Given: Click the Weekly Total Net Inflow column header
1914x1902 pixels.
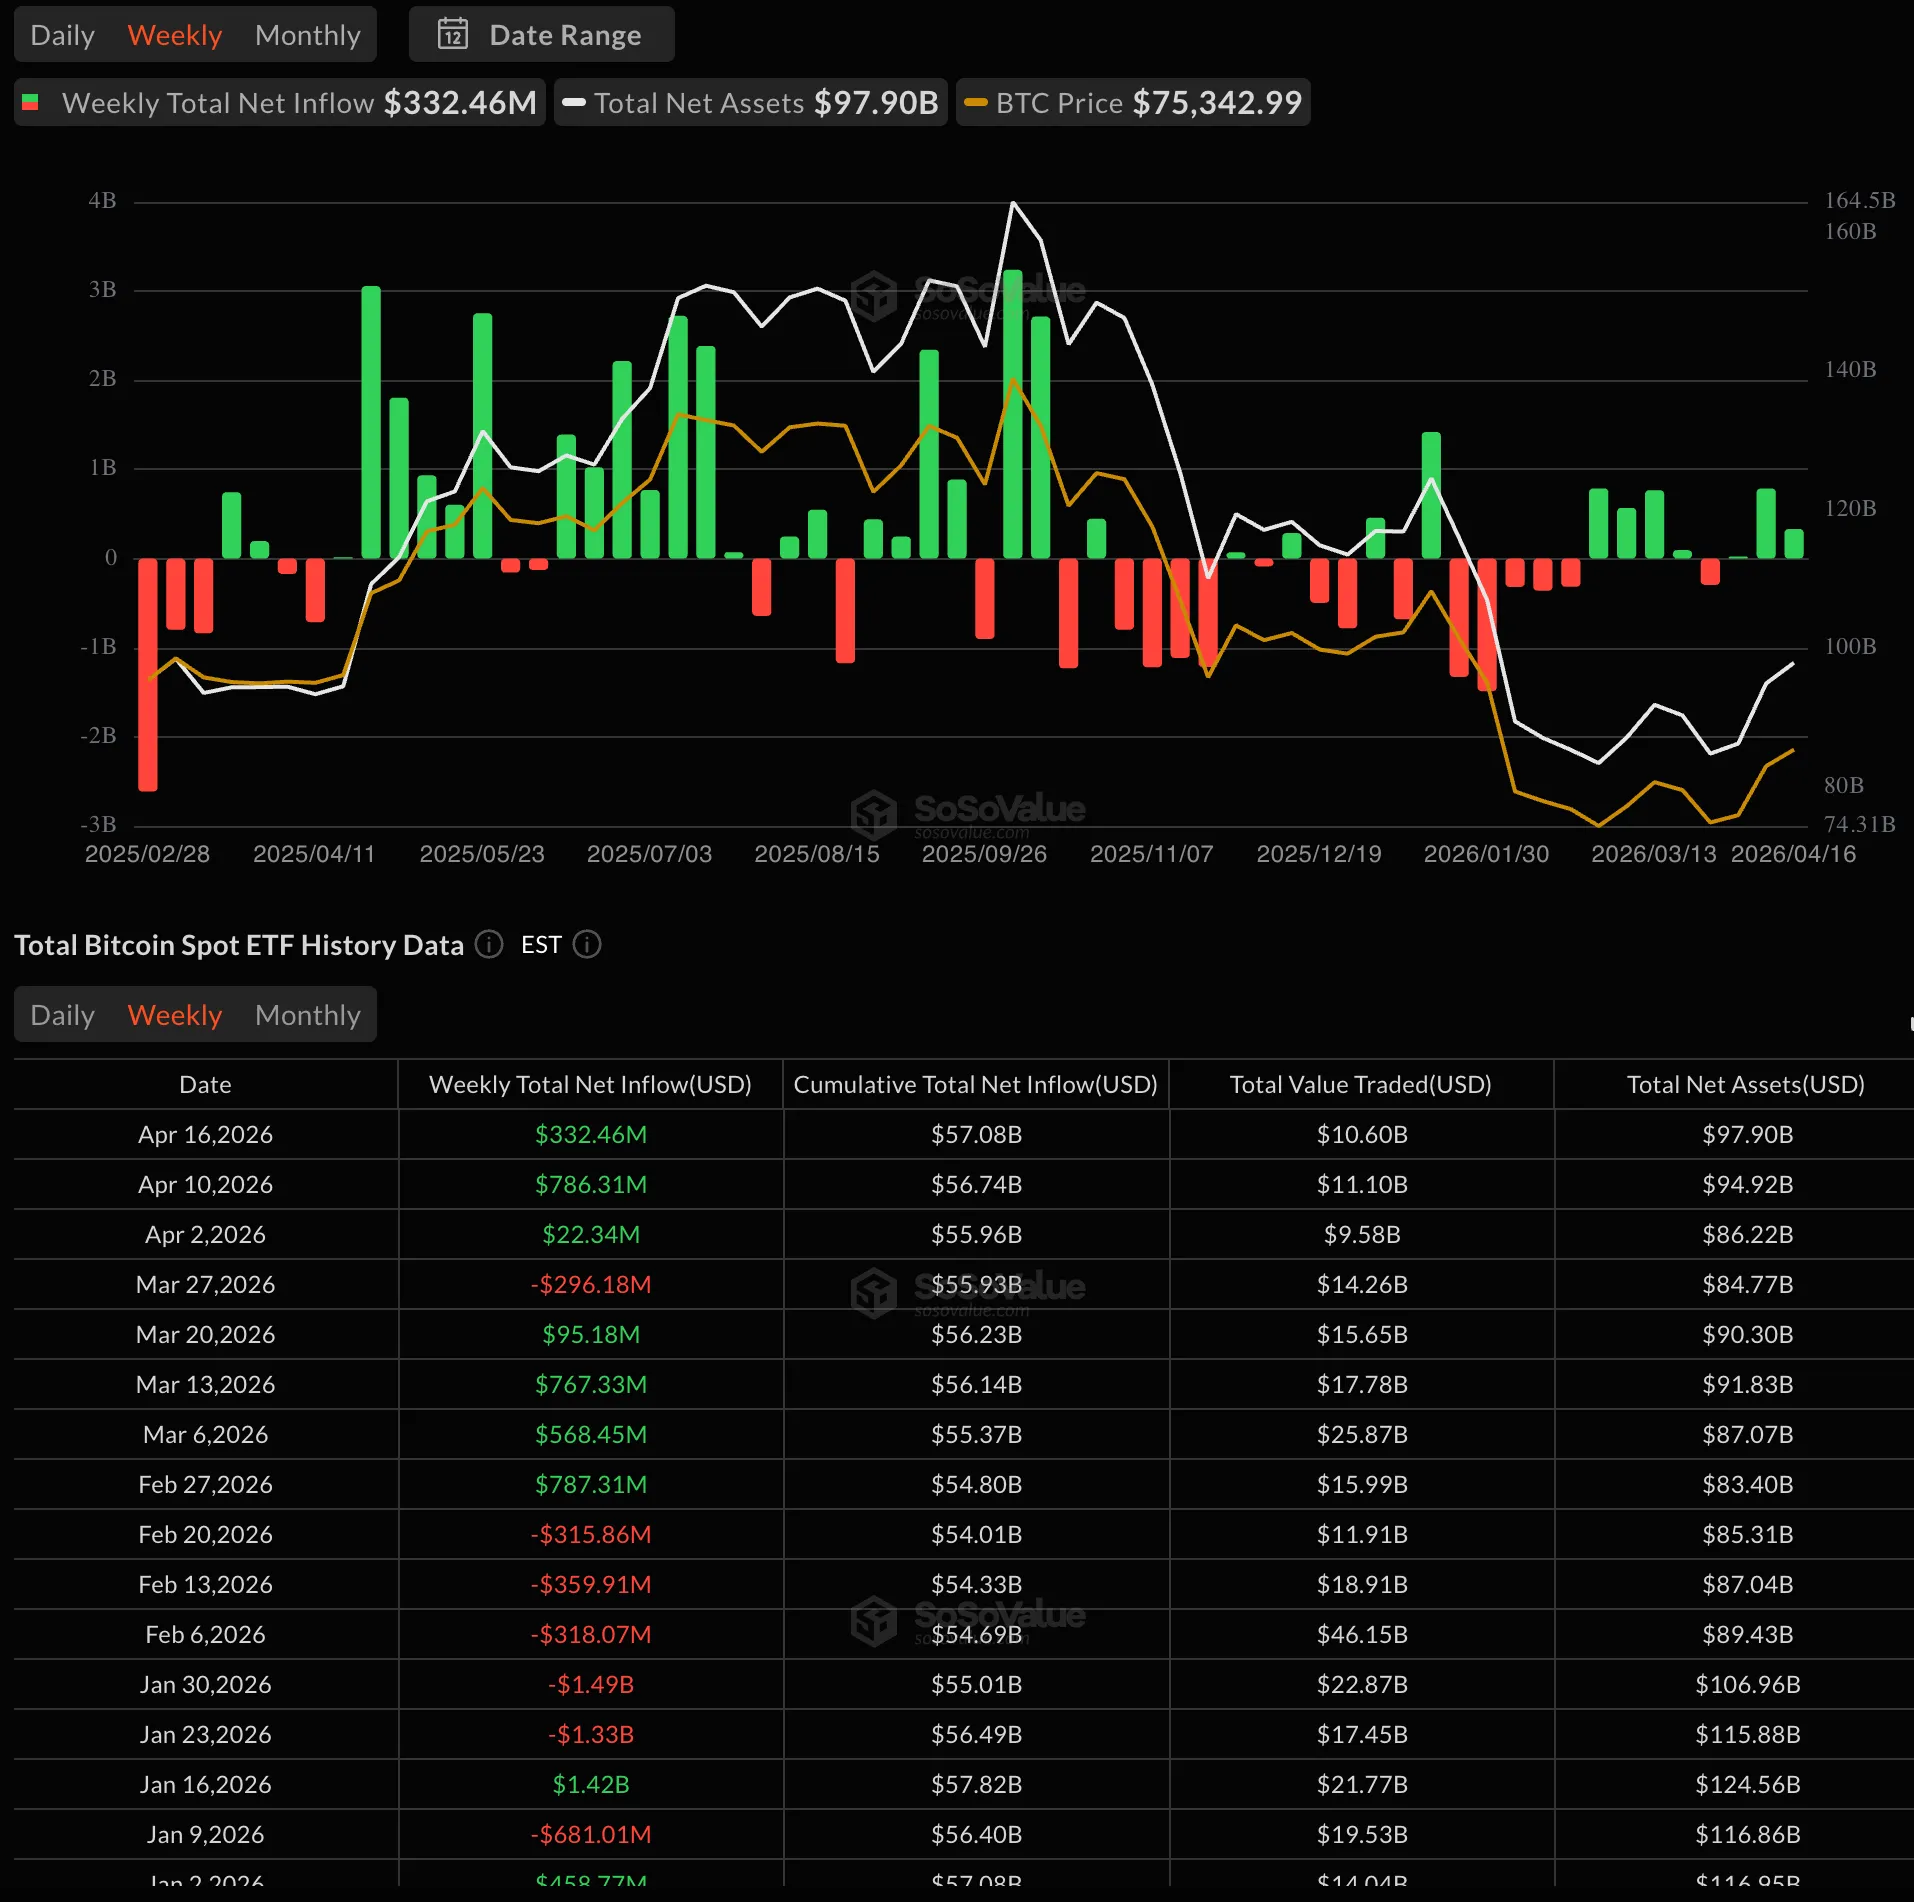Looking at the screenshot, I should point(590,1084).
